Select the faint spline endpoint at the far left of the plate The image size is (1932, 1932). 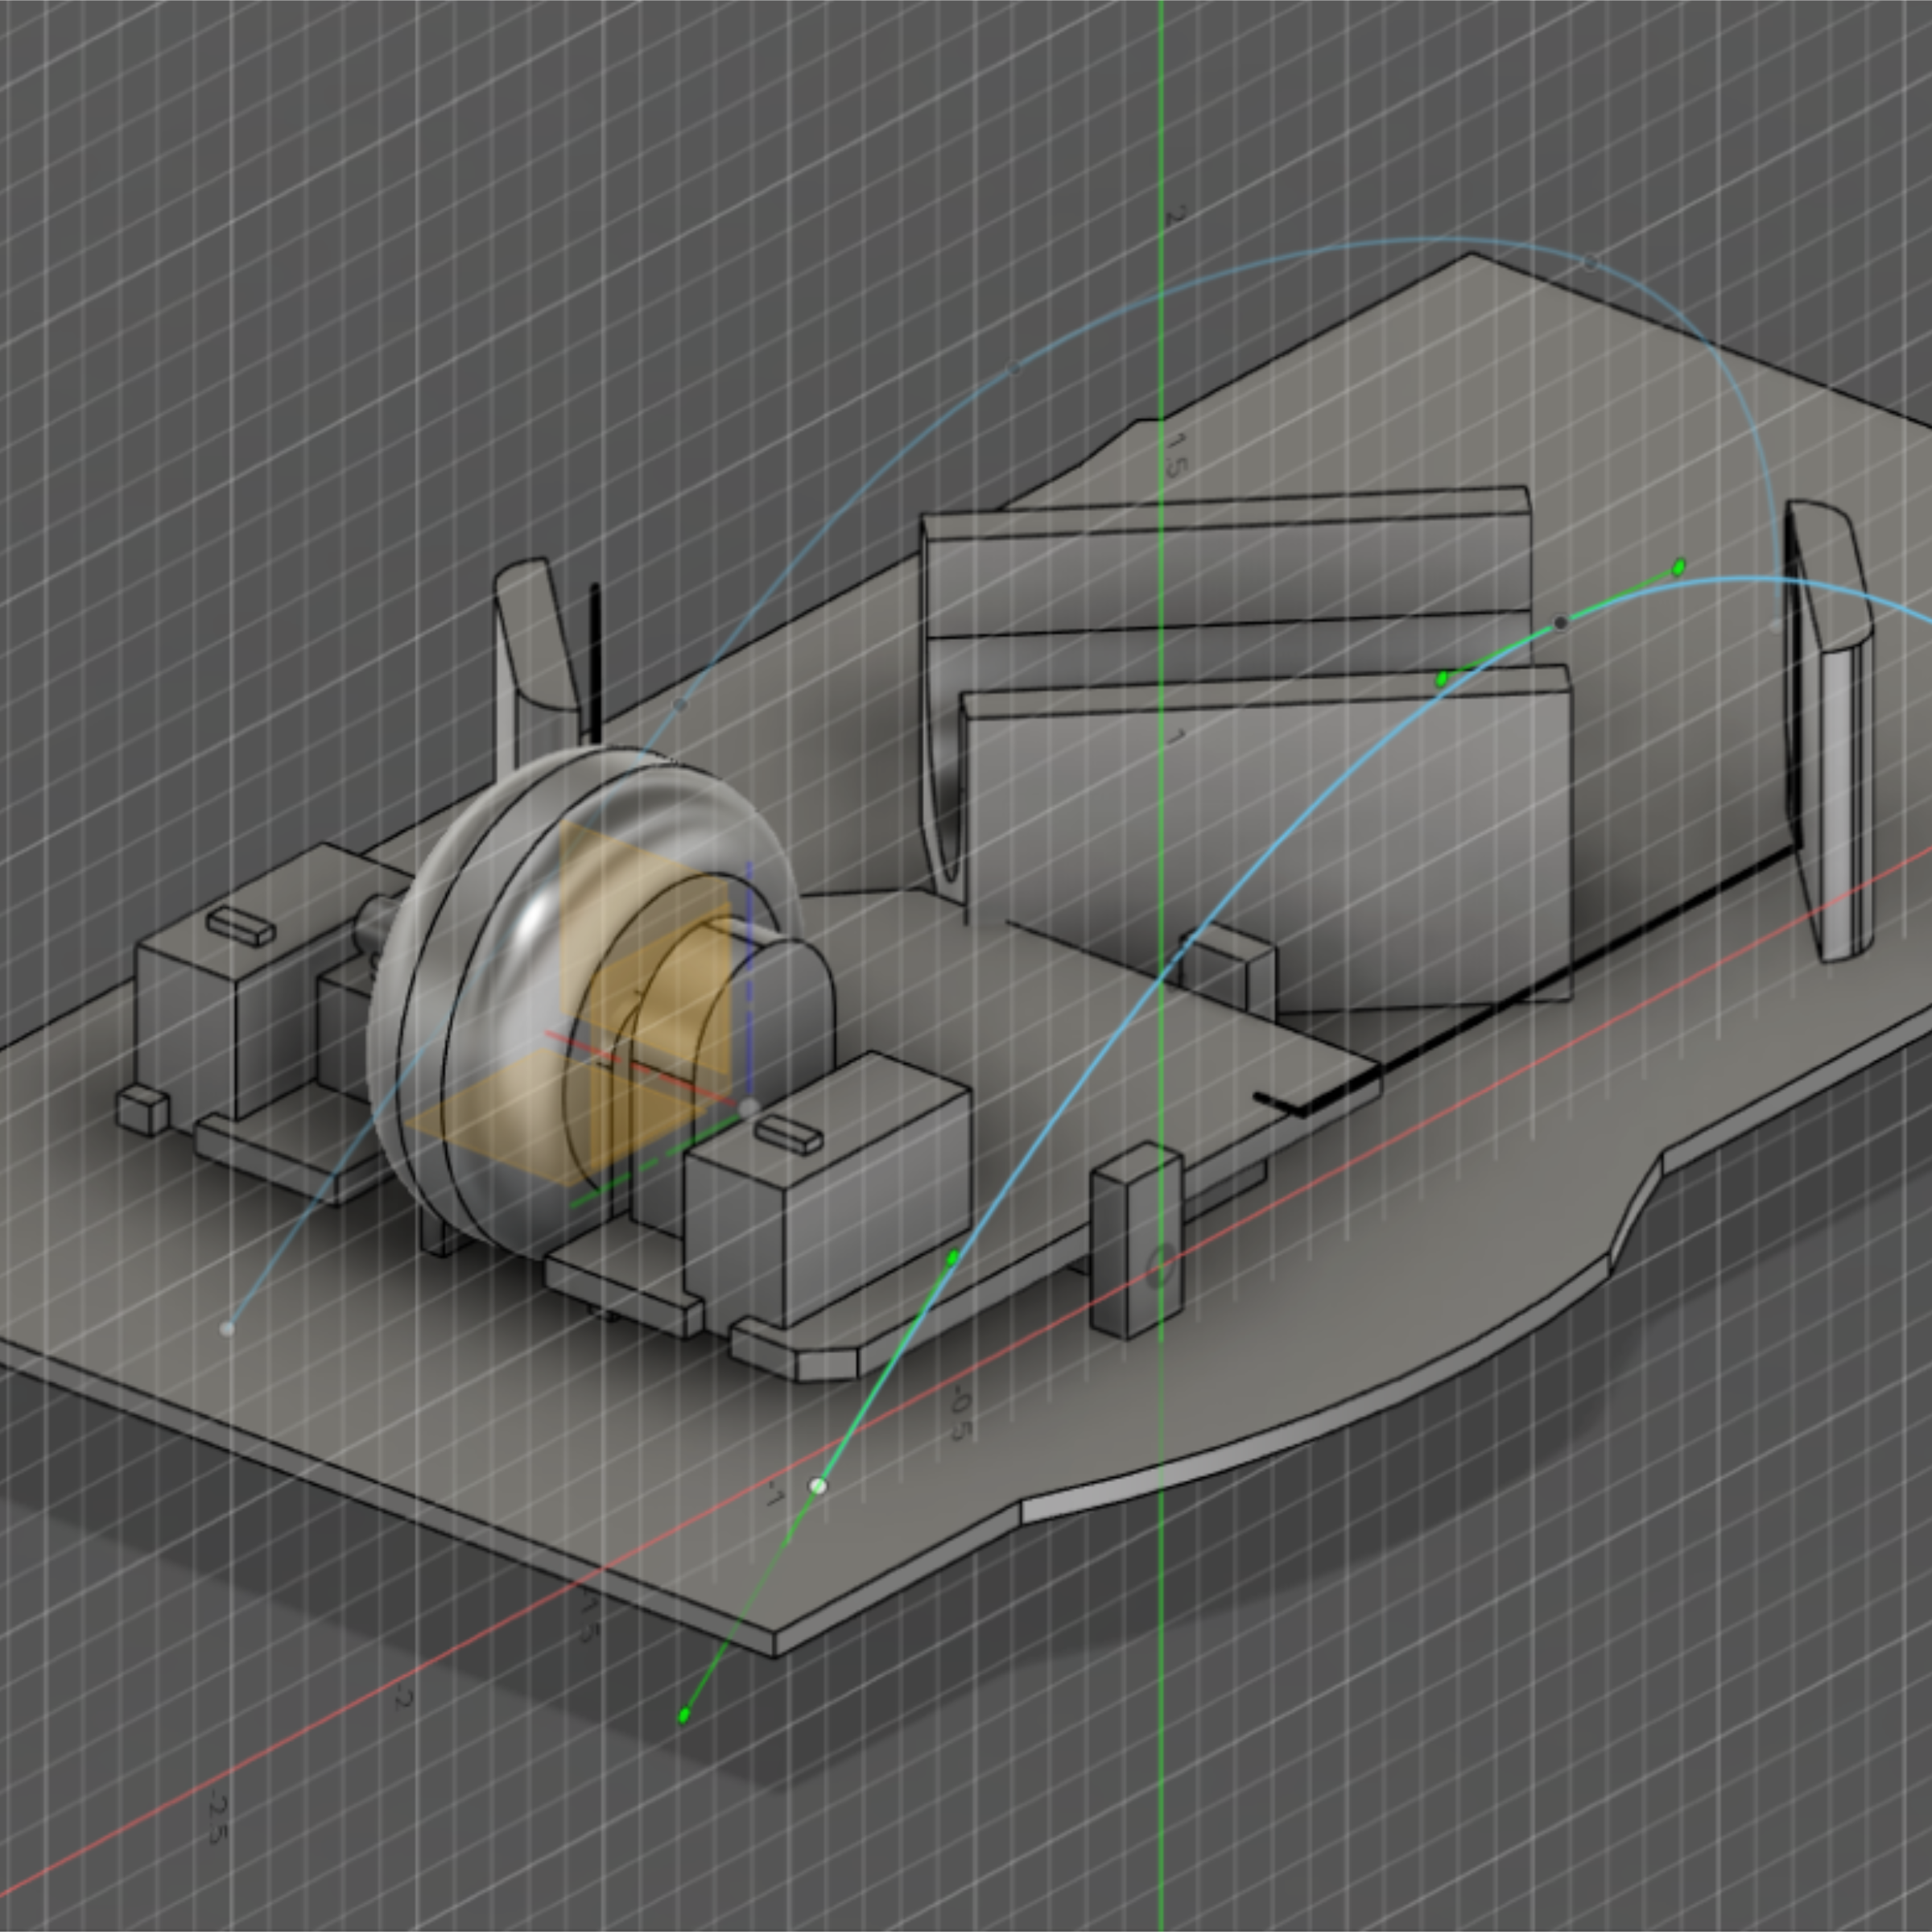(x=227, y=1329)
